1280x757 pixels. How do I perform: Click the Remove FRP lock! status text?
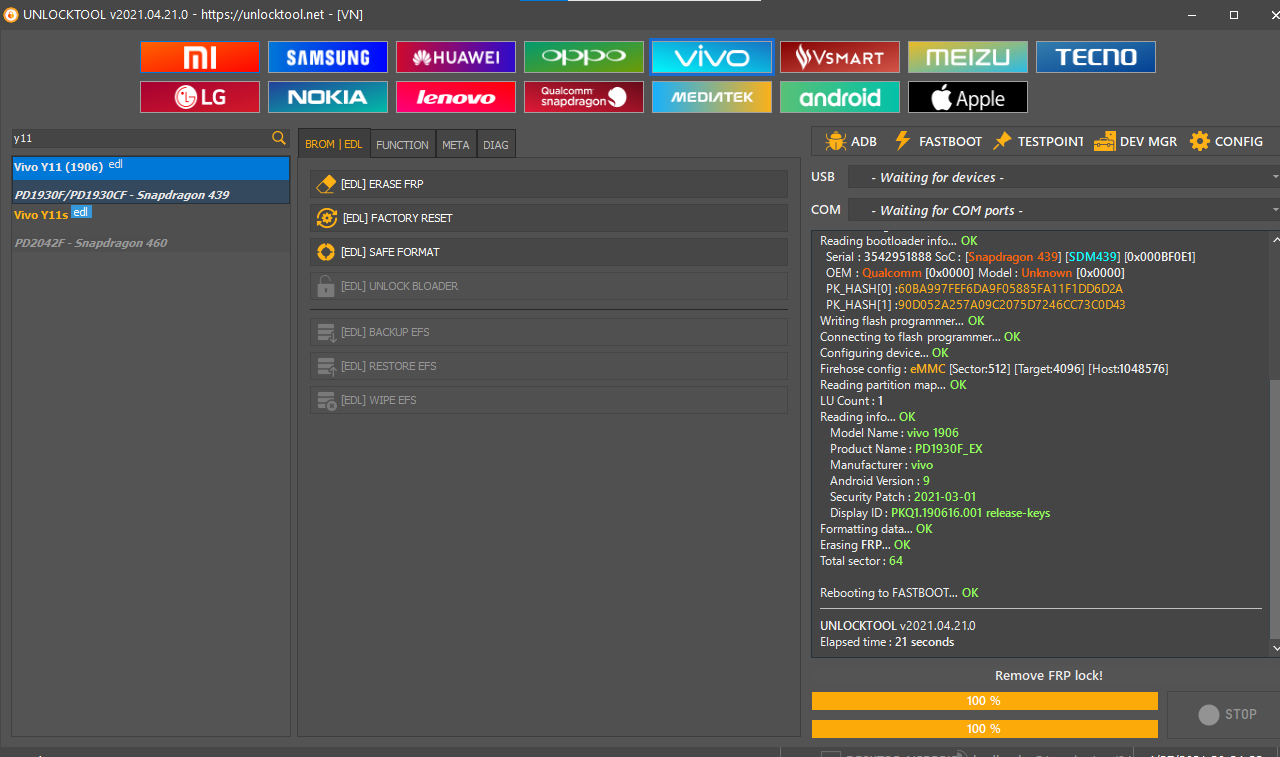coord(1049,676)
